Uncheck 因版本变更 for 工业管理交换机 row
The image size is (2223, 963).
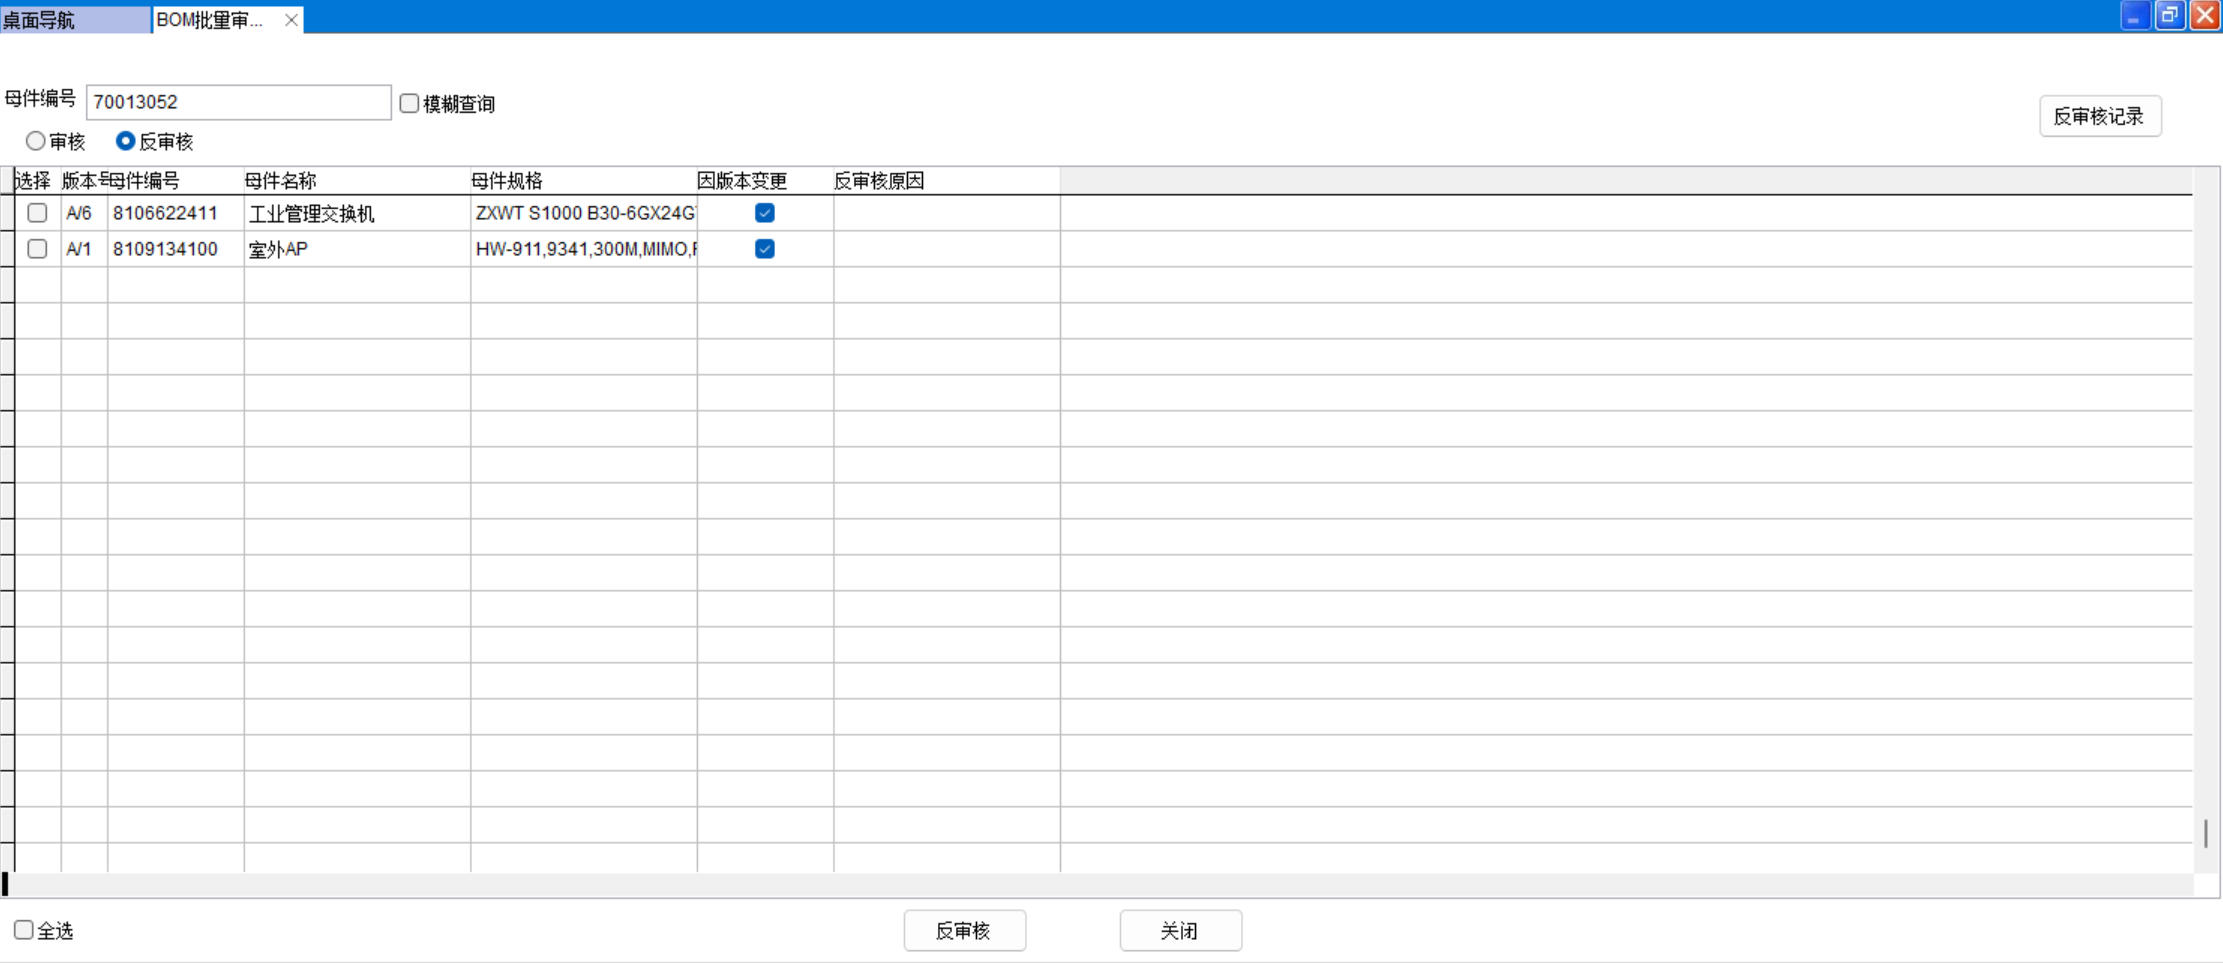click(x=765, y=213)
